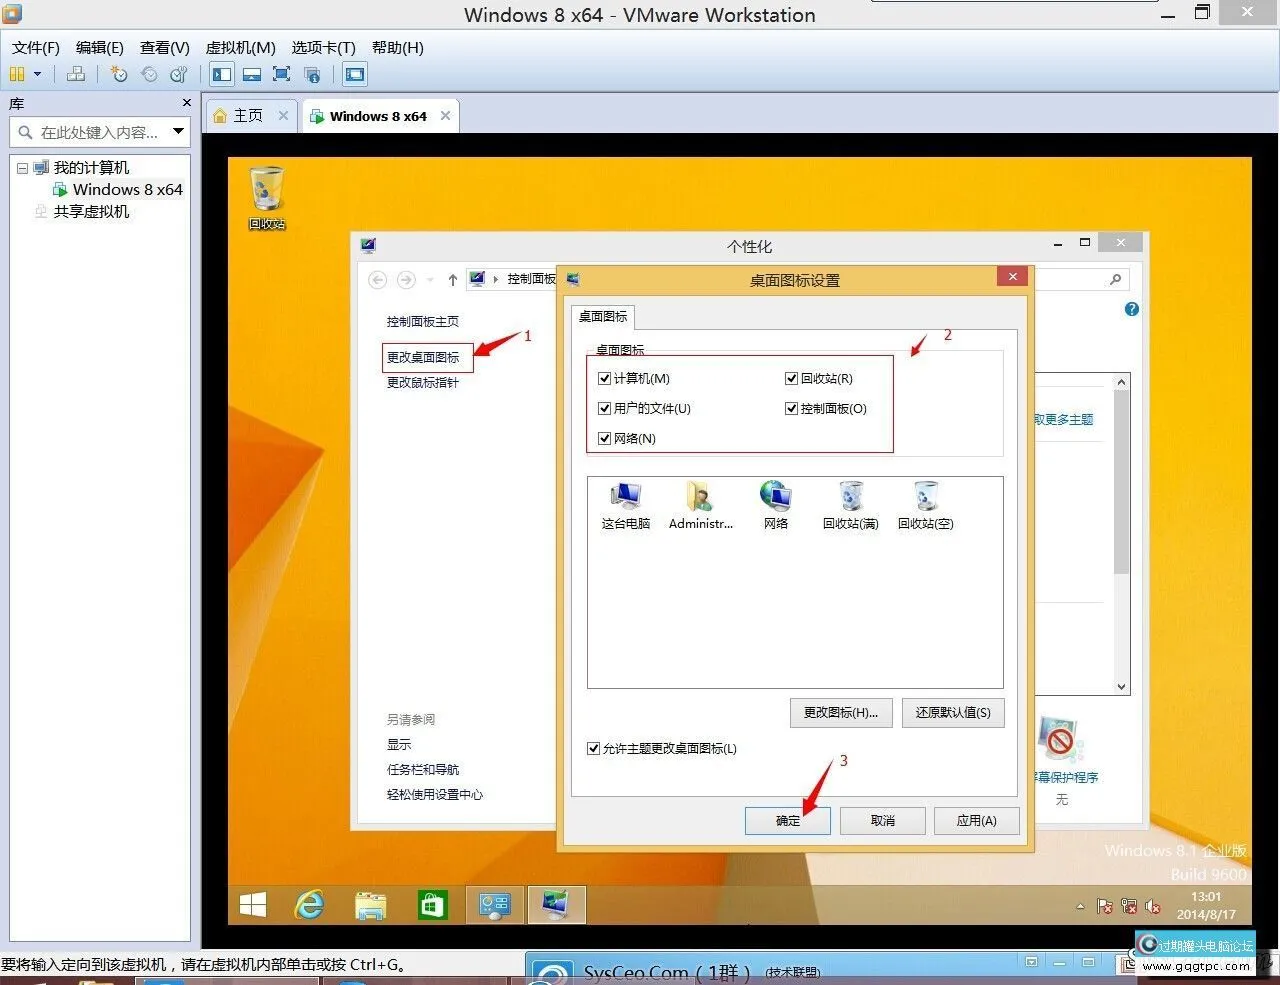Click the send Ctrl+Alt+Del toolbar icon
Viewport: 1280px width, 985px height.
click(x=76, y=74)
